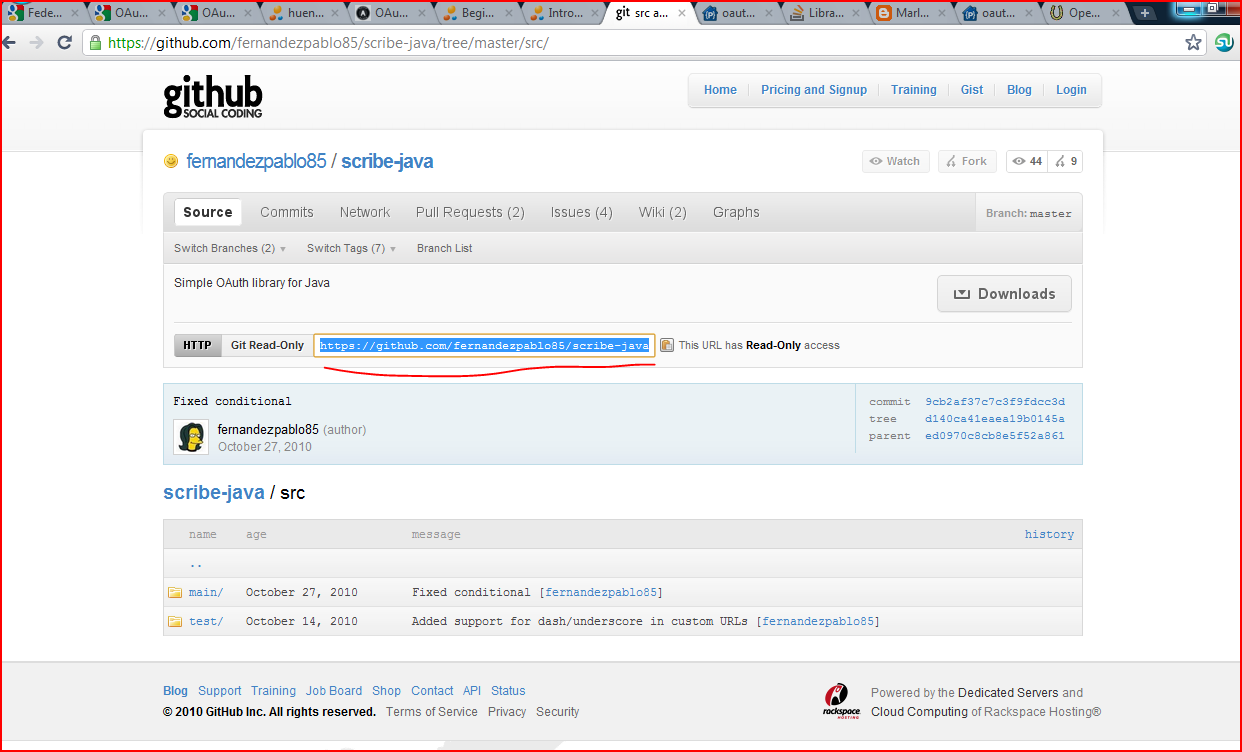Open parent commit ed0970c8cb8e5f52a861
Viewport: 1242px width, 752px height.
point(995,436)
